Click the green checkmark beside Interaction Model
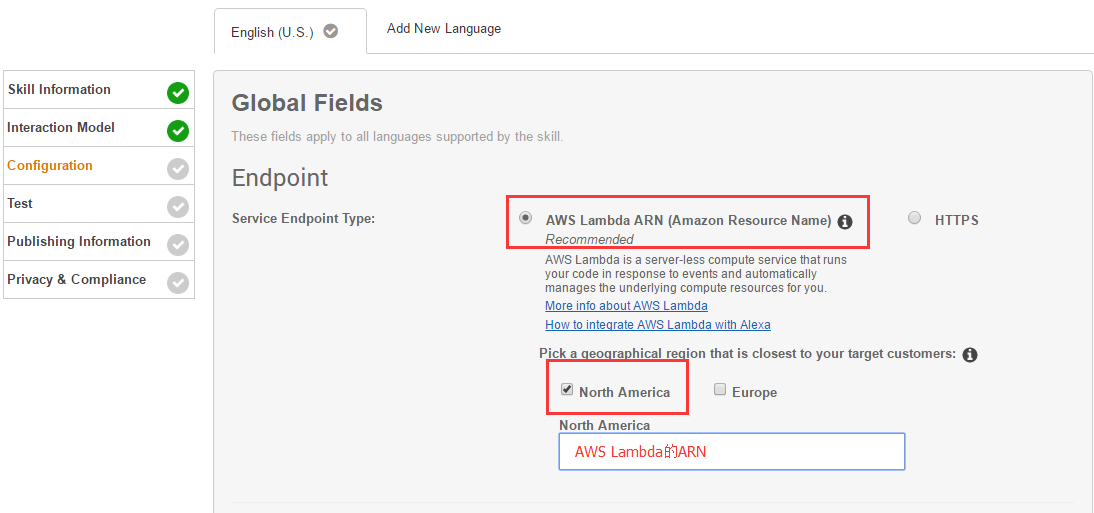The height and width of the screenshot is (513, 1094). pyautogui.click(x=178, y=131)
